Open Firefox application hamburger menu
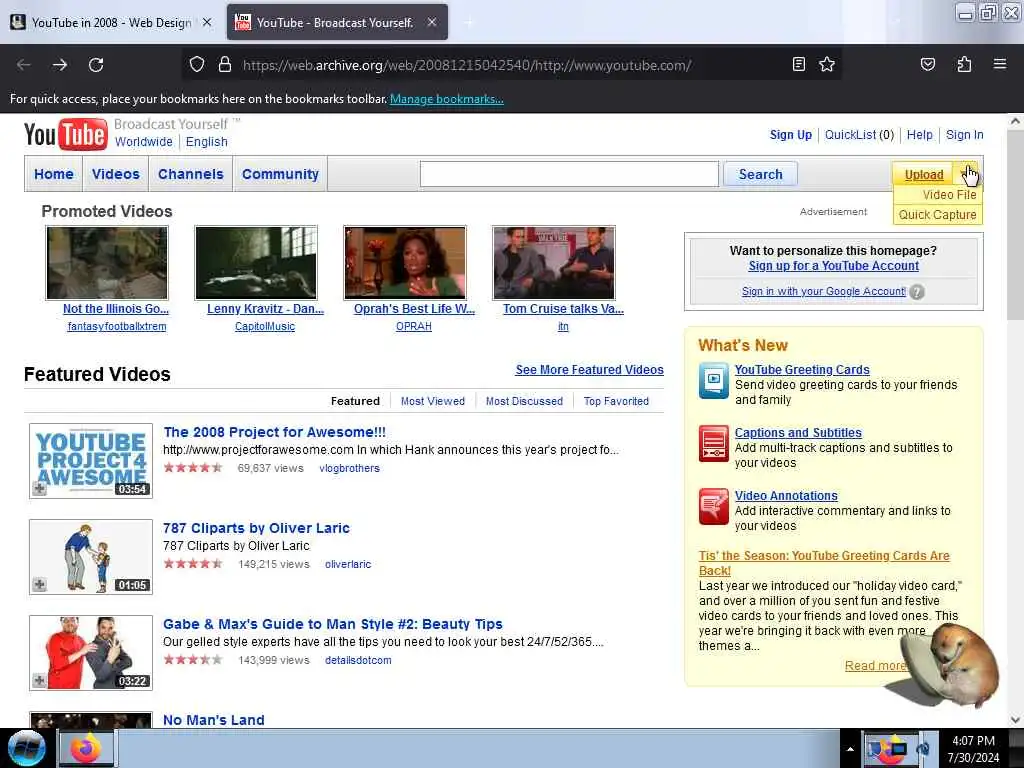1024x768 pixels. (x=1000, y=64)
